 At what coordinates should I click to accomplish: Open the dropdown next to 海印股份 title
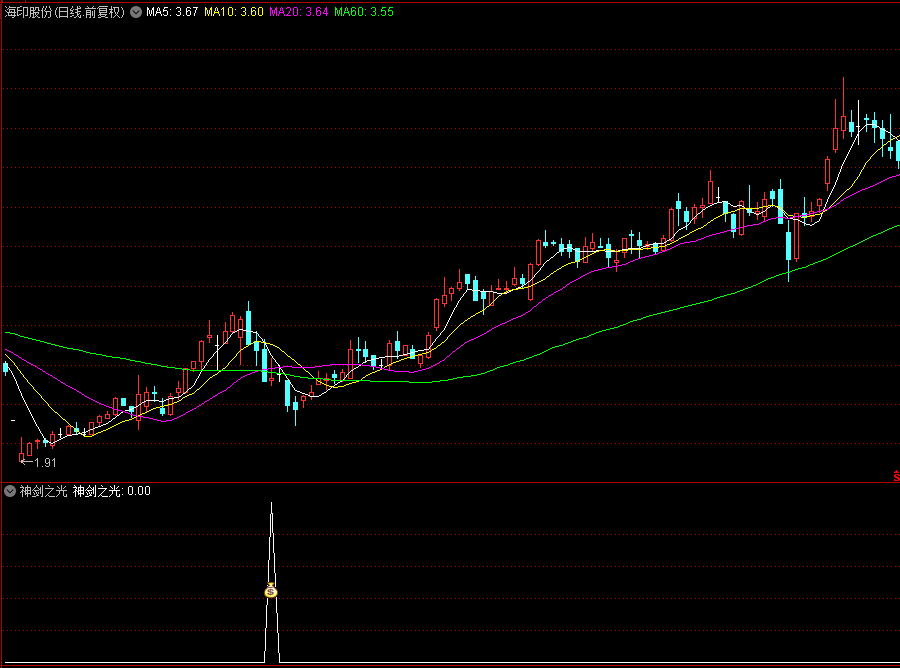136,12
